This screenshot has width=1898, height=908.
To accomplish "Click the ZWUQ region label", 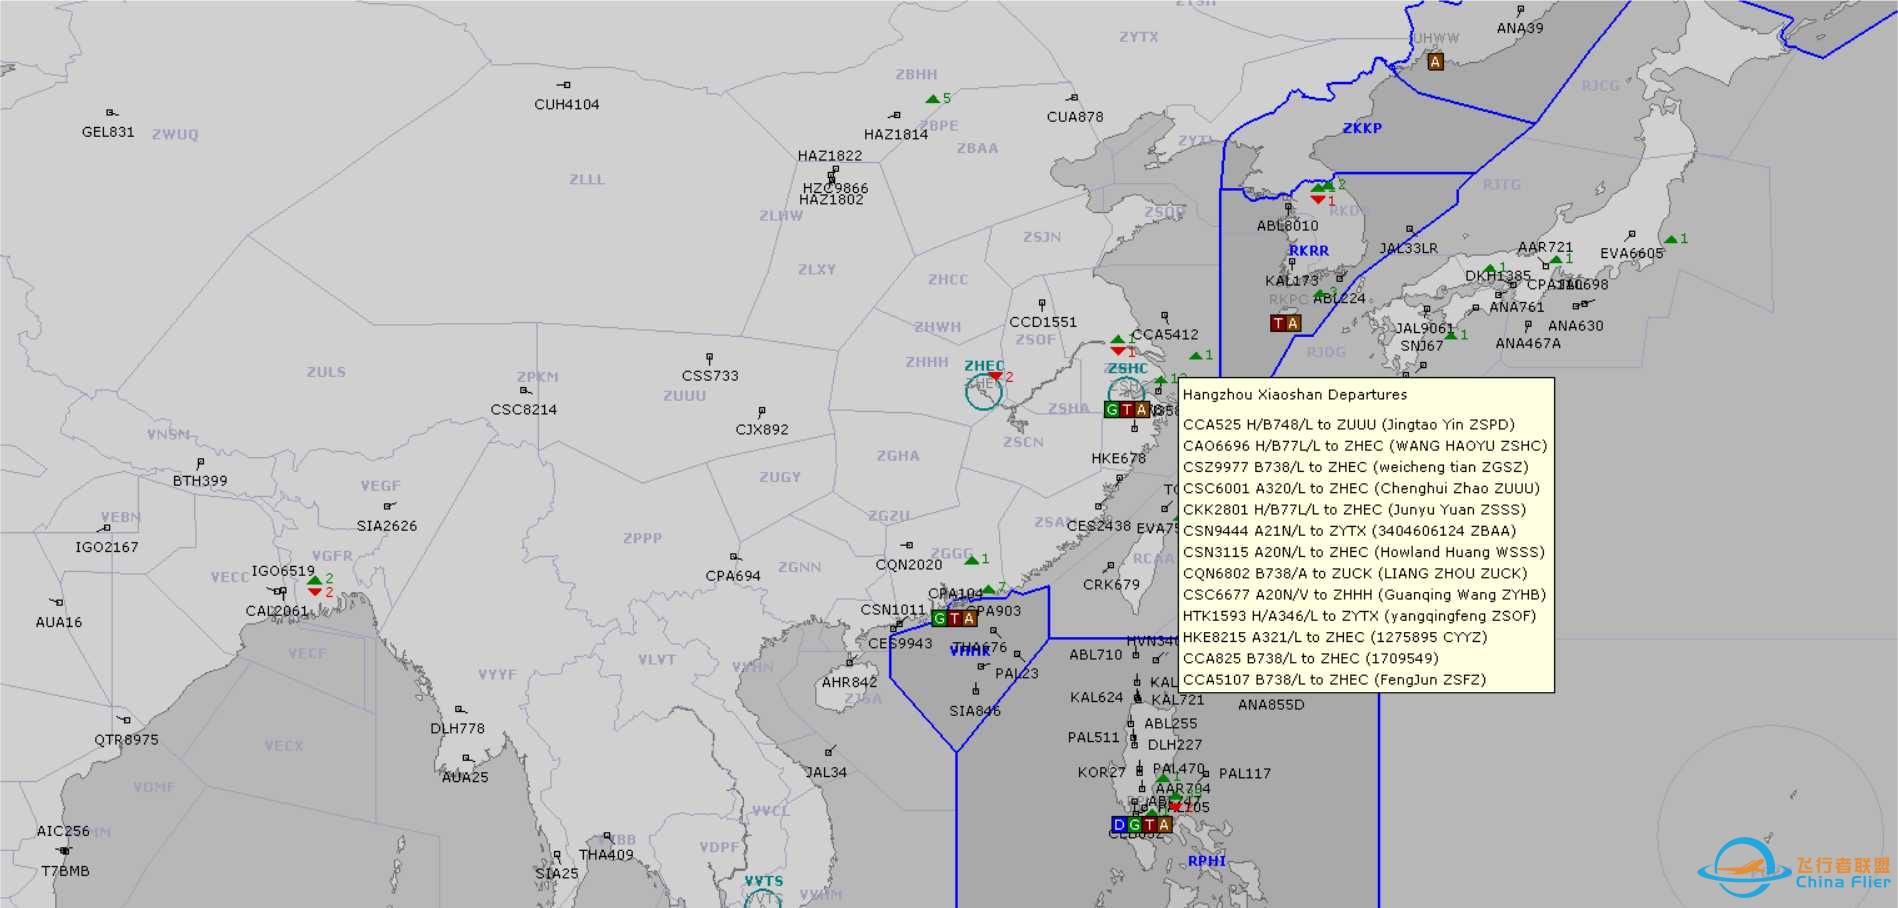I will pyautogui.click(x=175, y=134).
